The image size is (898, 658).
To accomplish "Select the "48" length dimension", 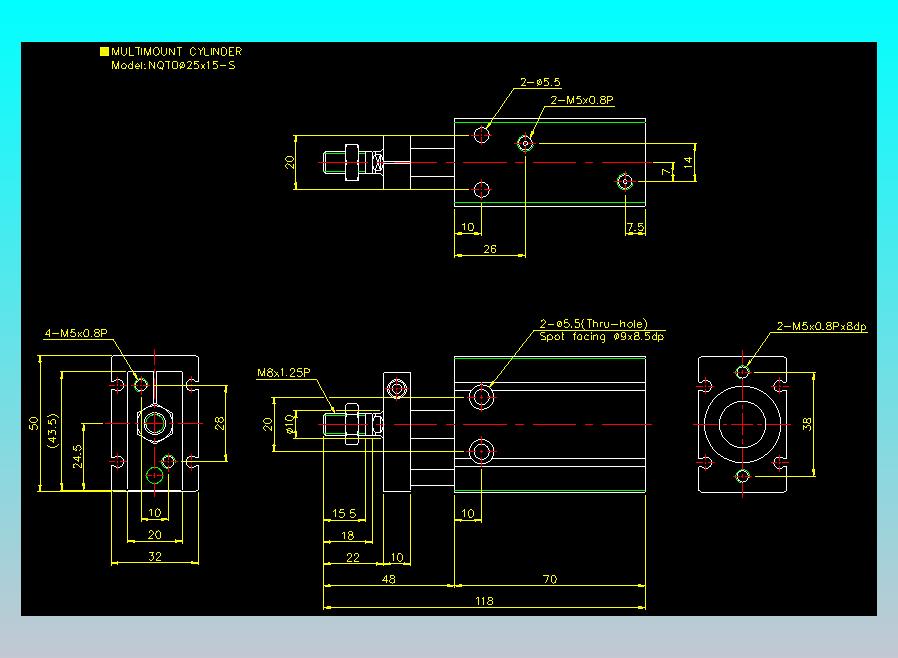I will pyautogui.click(x=388, y=579).
